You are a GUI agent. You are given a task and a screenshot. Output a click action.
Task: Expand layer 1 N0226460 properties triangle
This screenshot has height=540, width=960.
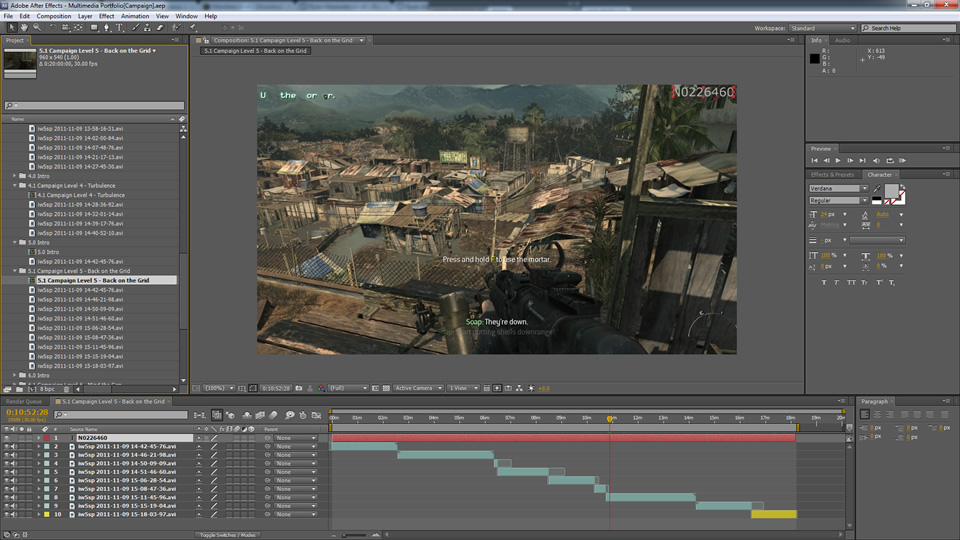(x=39, y=438)
